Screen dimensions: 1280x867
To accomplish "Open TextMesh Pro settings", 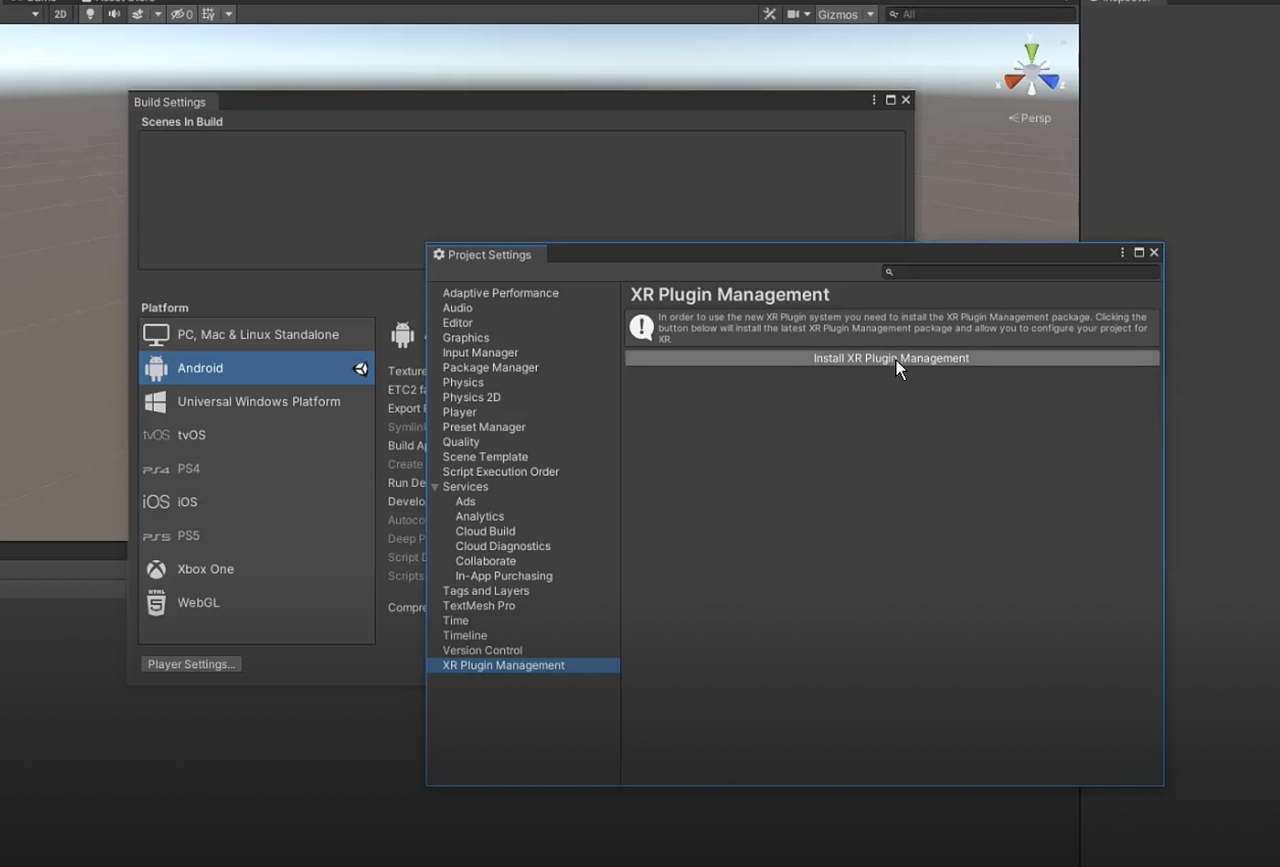I will (x=479, y=606).
